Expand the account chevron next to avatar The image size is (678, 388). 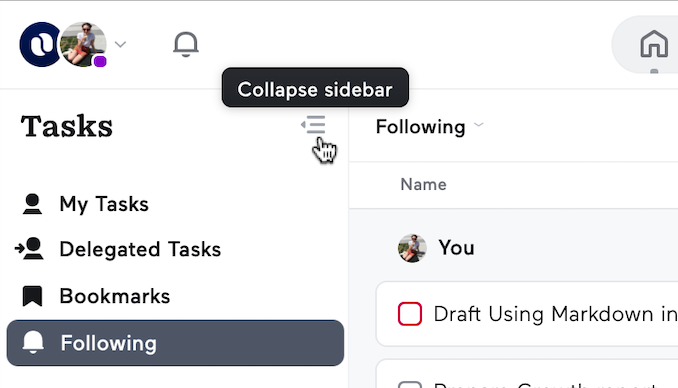click(x=121, y=44)
